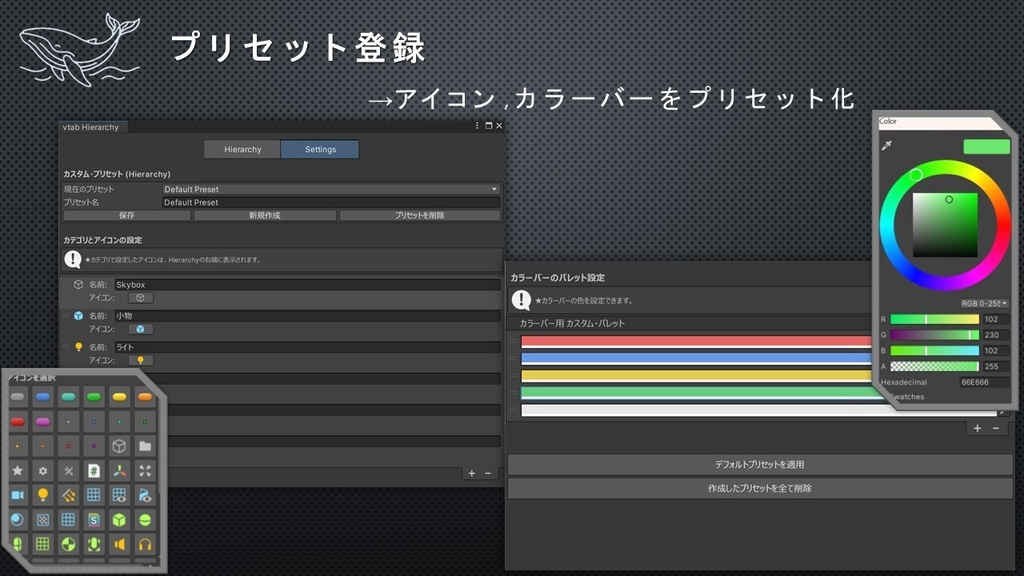Choose the folder icon in picker

pos(145,446)
